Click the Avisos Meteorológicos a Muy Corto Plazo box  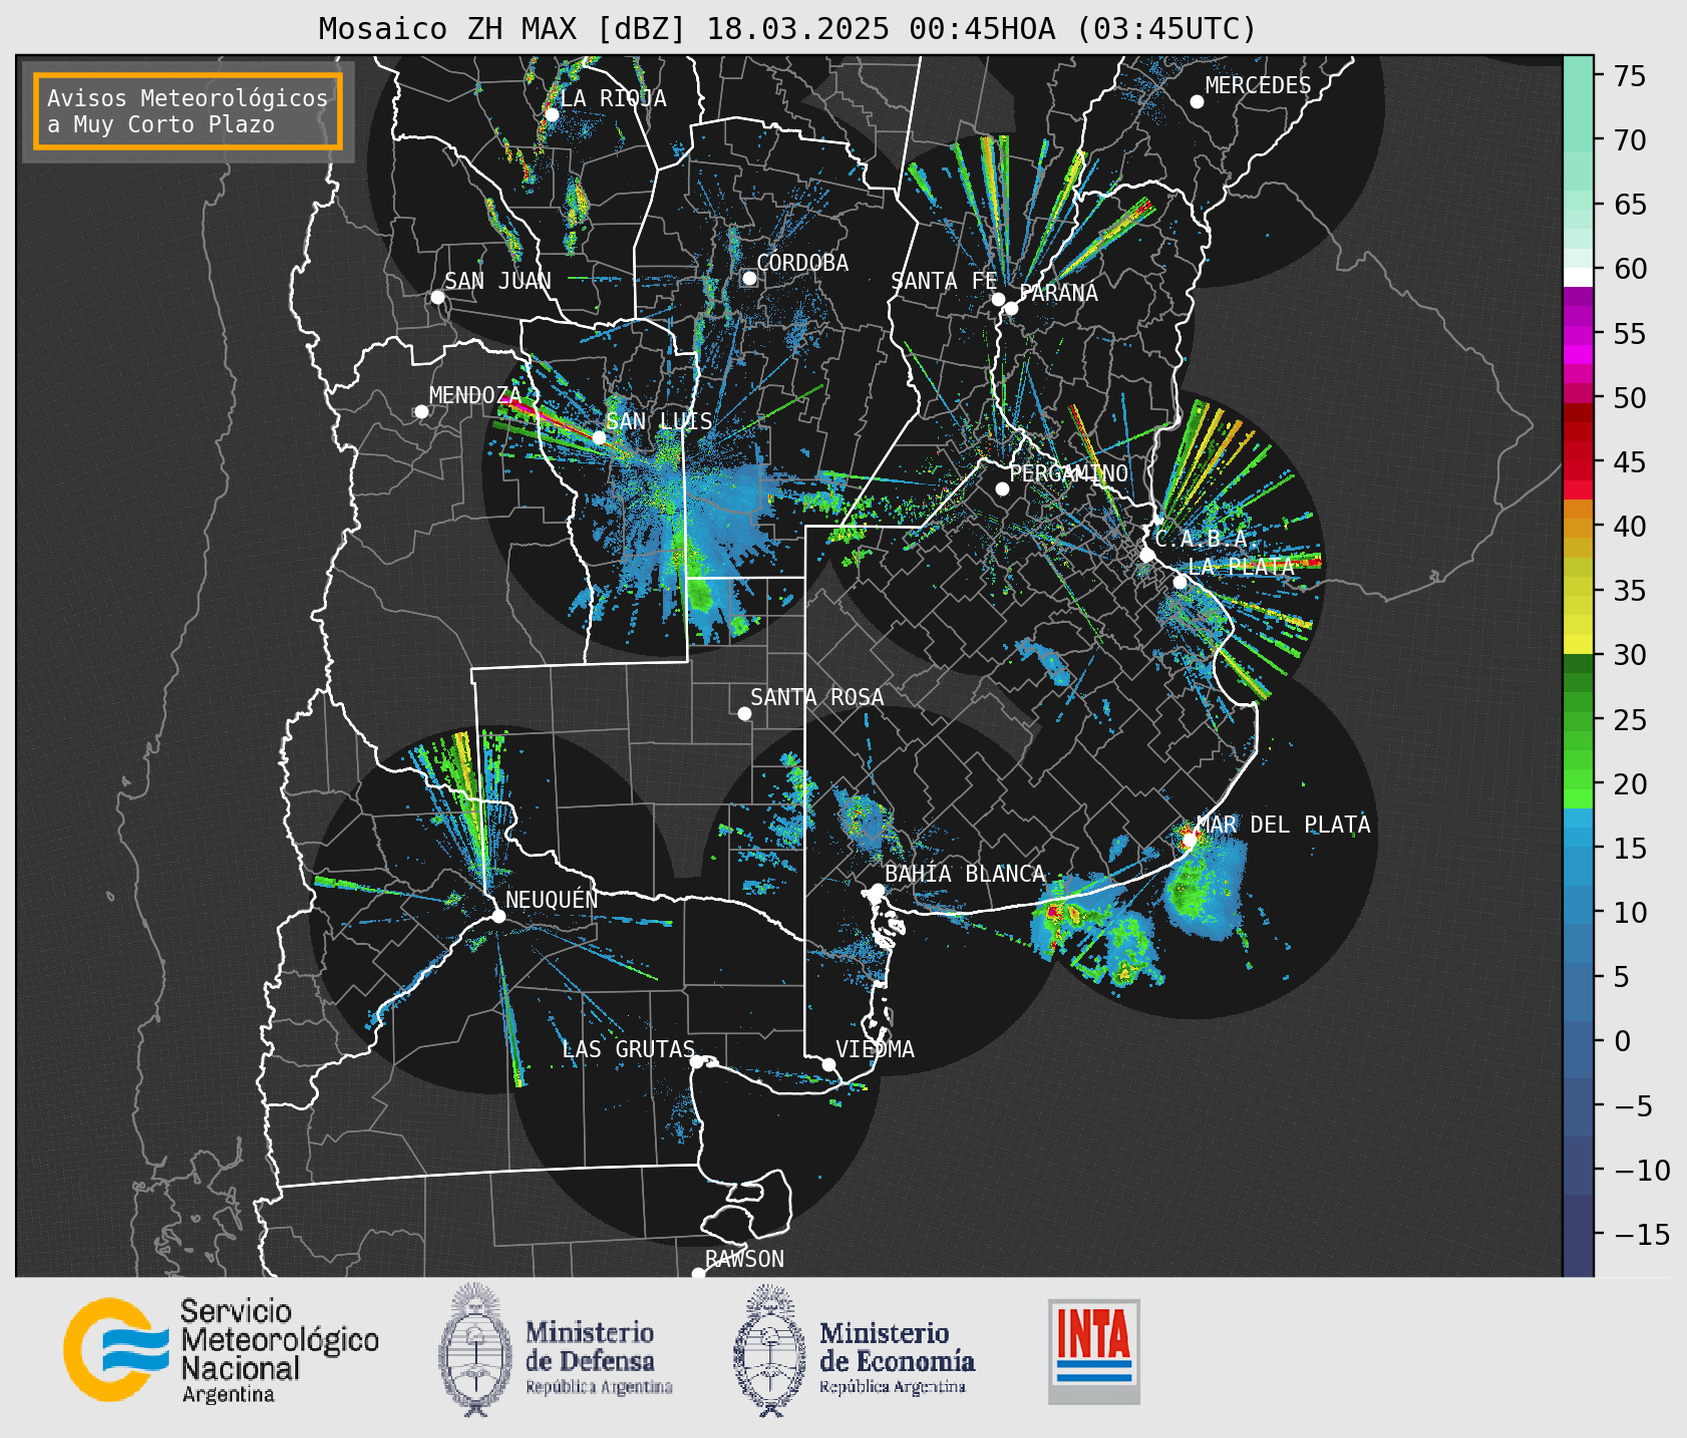(x=188, y=111)
